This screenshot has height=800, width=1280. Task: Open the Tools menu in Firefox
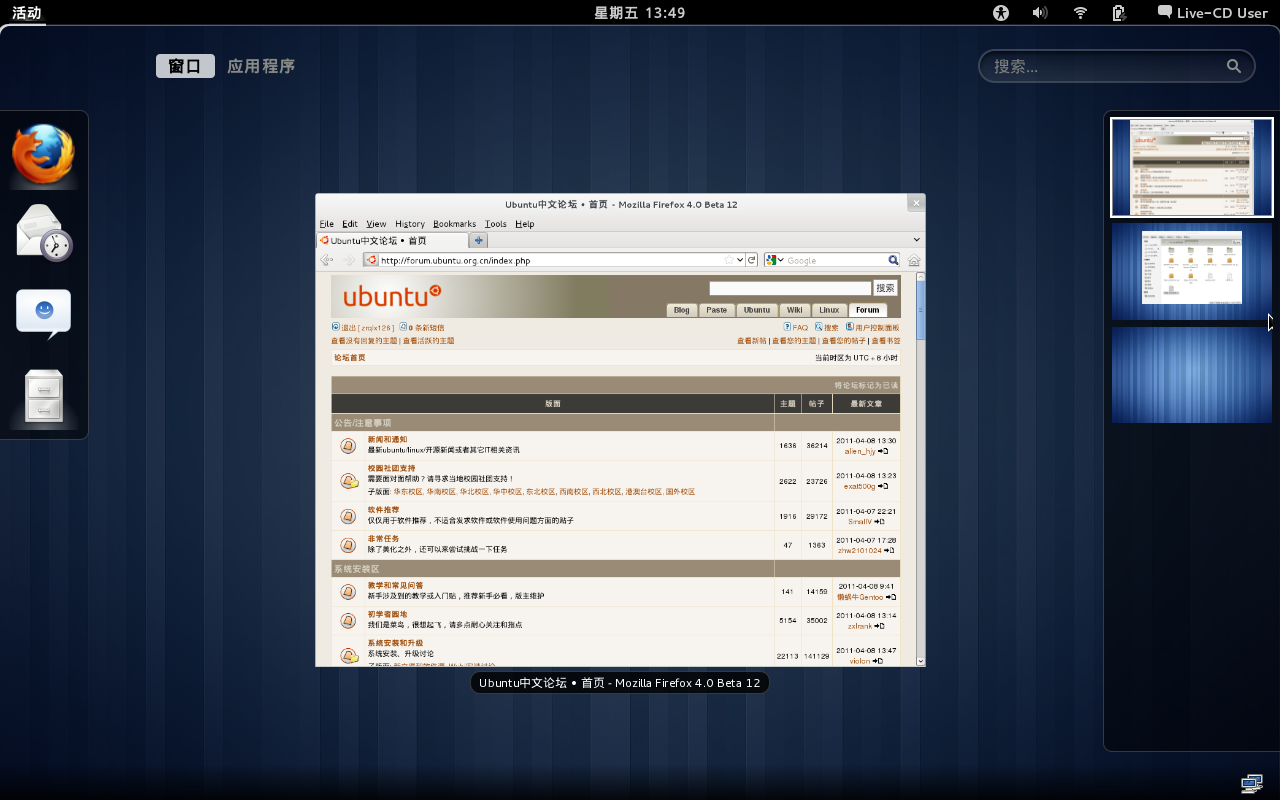[x=496, y=224]
